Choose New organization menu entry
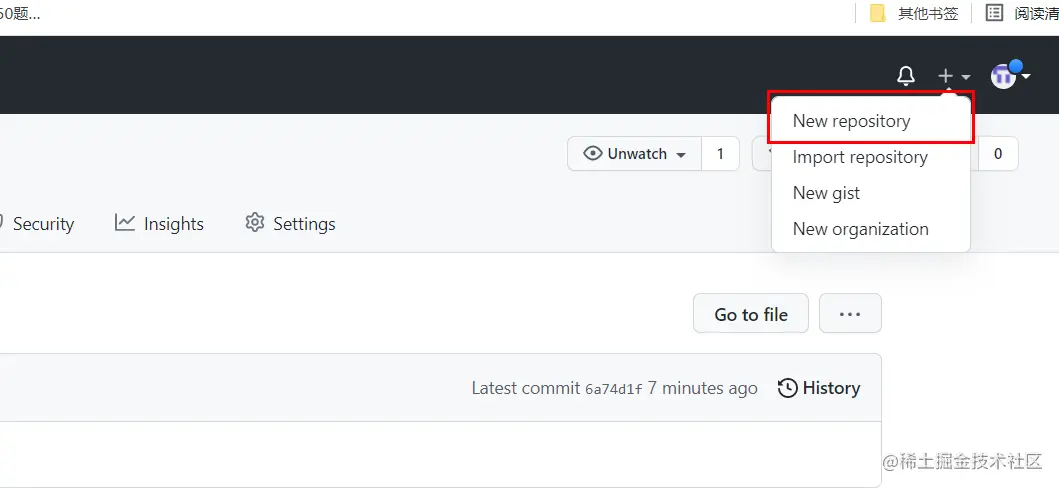The height and width of the screenshot is (488, 1059). (x=860, y=229)
